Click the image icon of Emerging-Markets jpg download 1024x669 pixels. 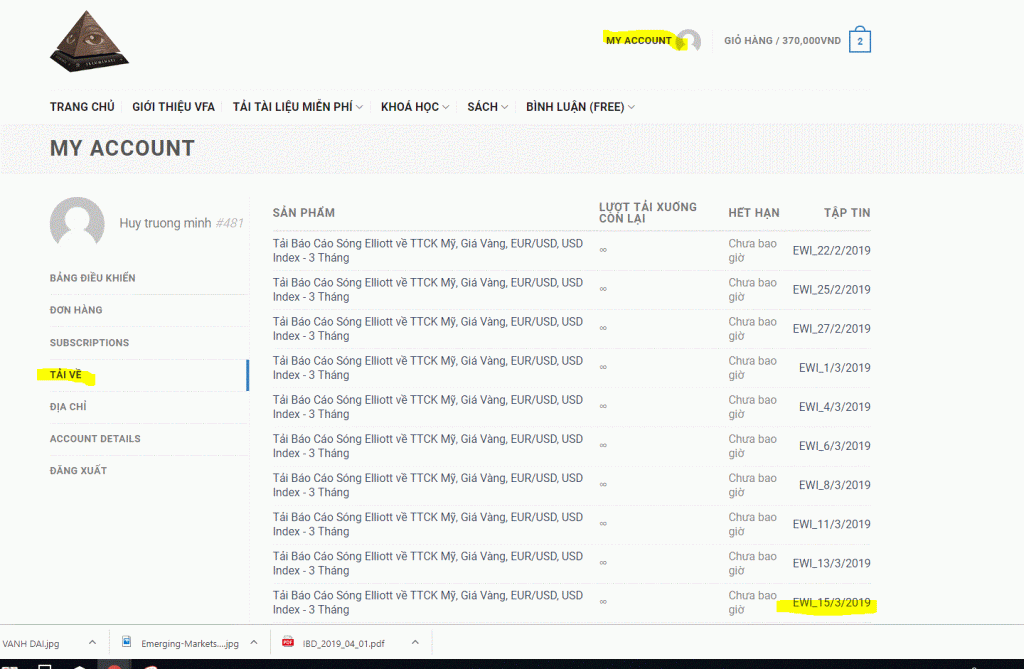point(127,643)
